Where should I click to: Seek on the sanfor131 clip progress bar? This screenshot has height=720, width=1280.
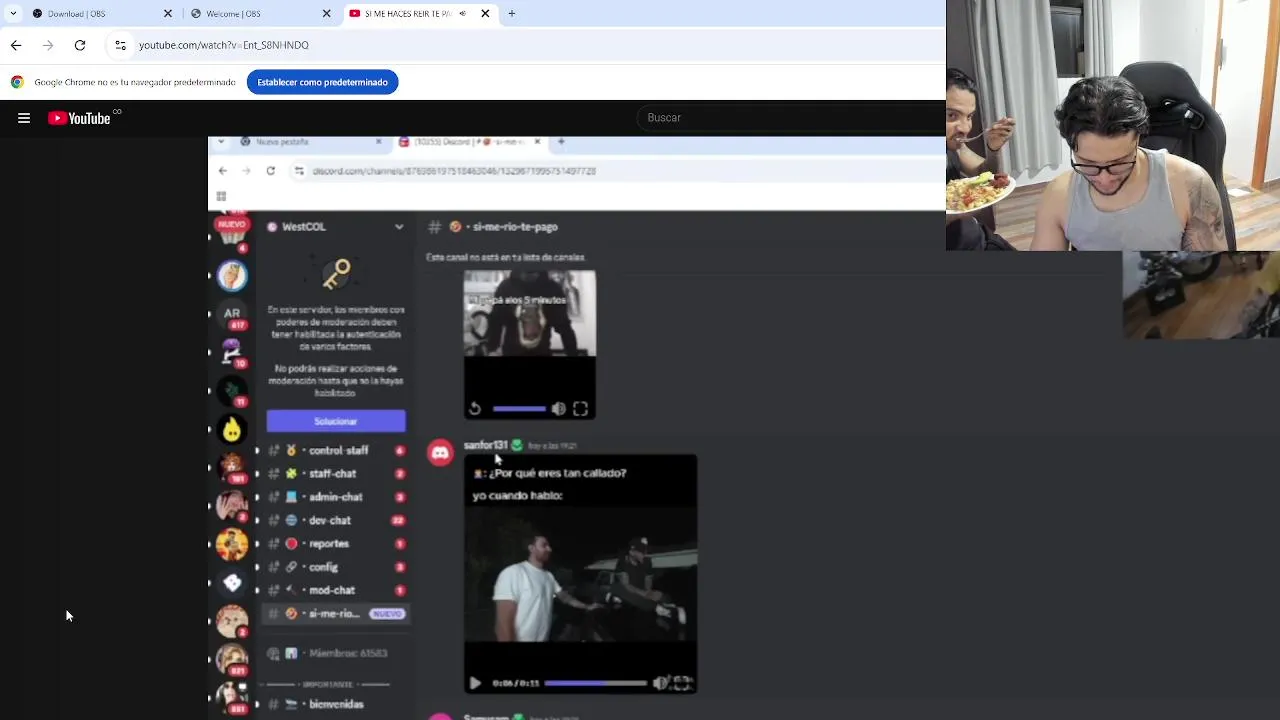(596, 683)
